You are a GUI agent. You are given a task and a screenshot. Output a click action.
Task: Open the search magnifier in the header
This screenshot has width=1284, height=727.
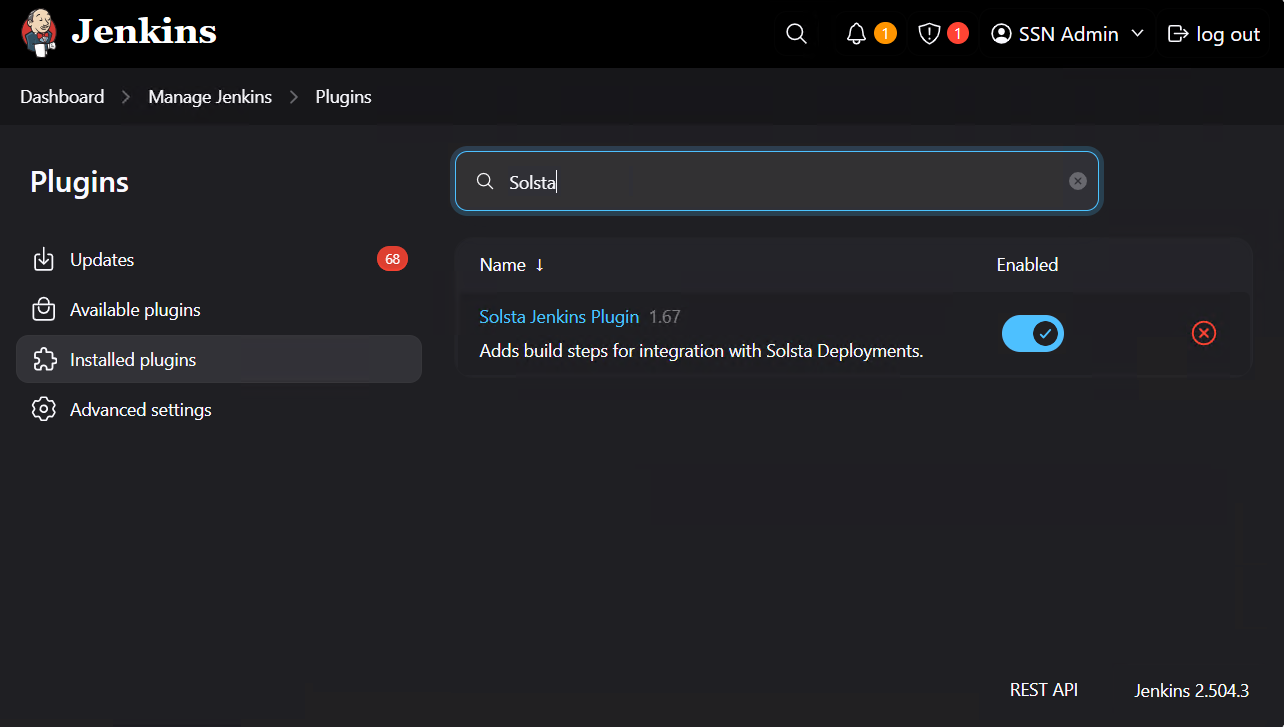(796, 34)
